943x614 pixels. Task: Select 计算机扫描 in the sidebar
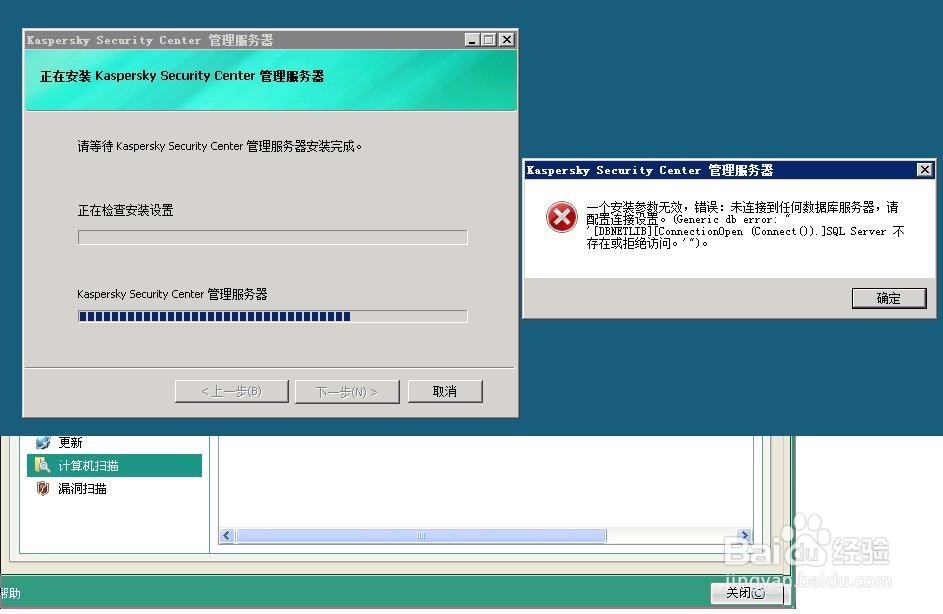[114, 465]
